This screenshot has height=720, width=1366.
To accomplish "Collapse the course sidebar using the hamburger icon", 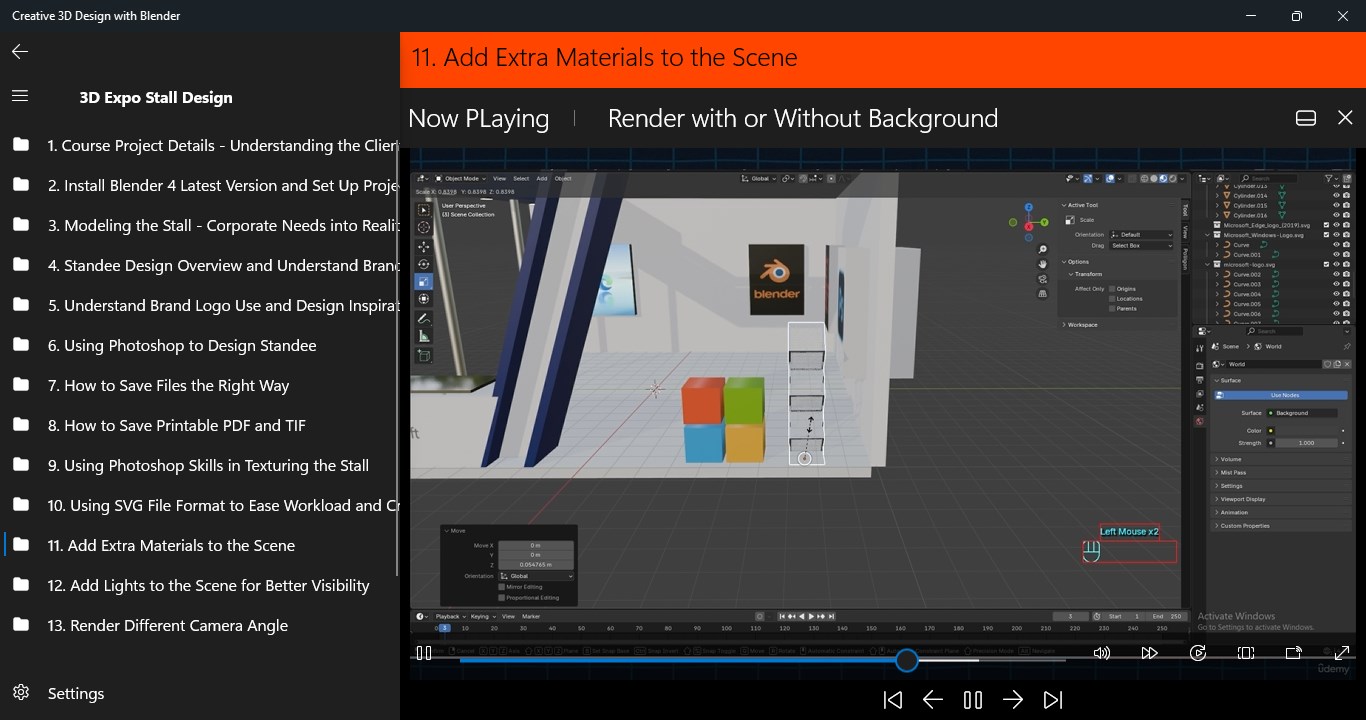I will pyautogui.click(x=19, y=96).
